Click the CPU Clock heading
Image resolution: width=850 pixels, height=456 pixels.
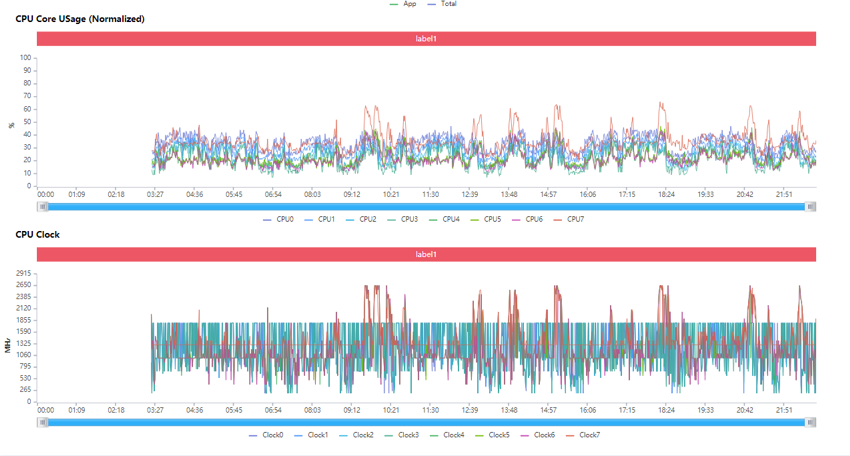pos(37,235)
